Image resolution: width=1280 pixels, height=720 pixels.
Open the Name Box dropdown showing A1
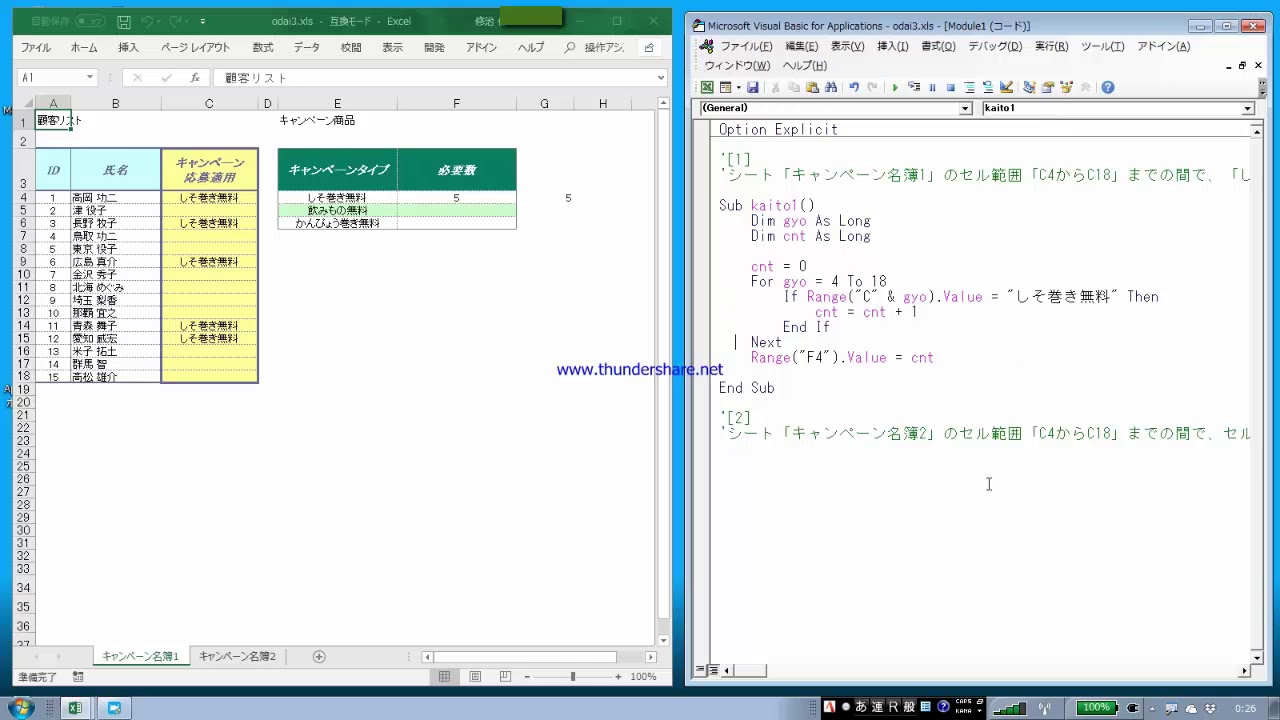point(89,78)
